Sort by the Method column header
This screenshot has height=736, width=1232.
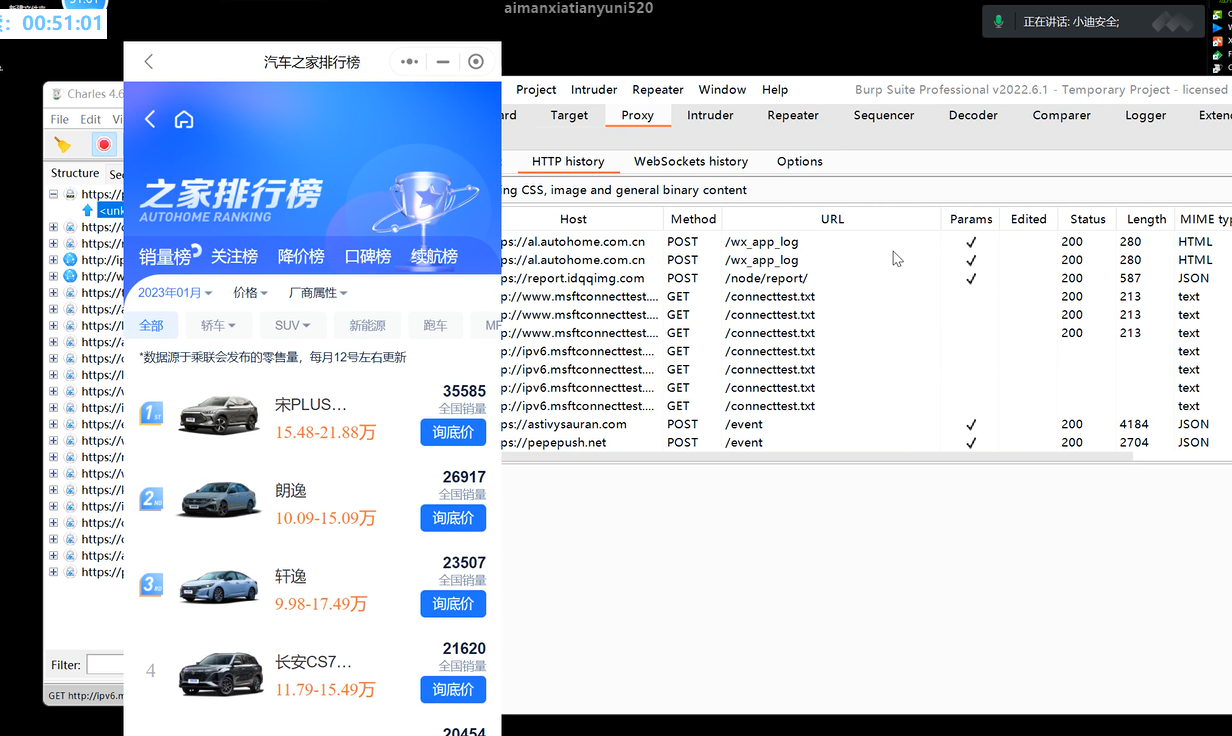(693, 219)
